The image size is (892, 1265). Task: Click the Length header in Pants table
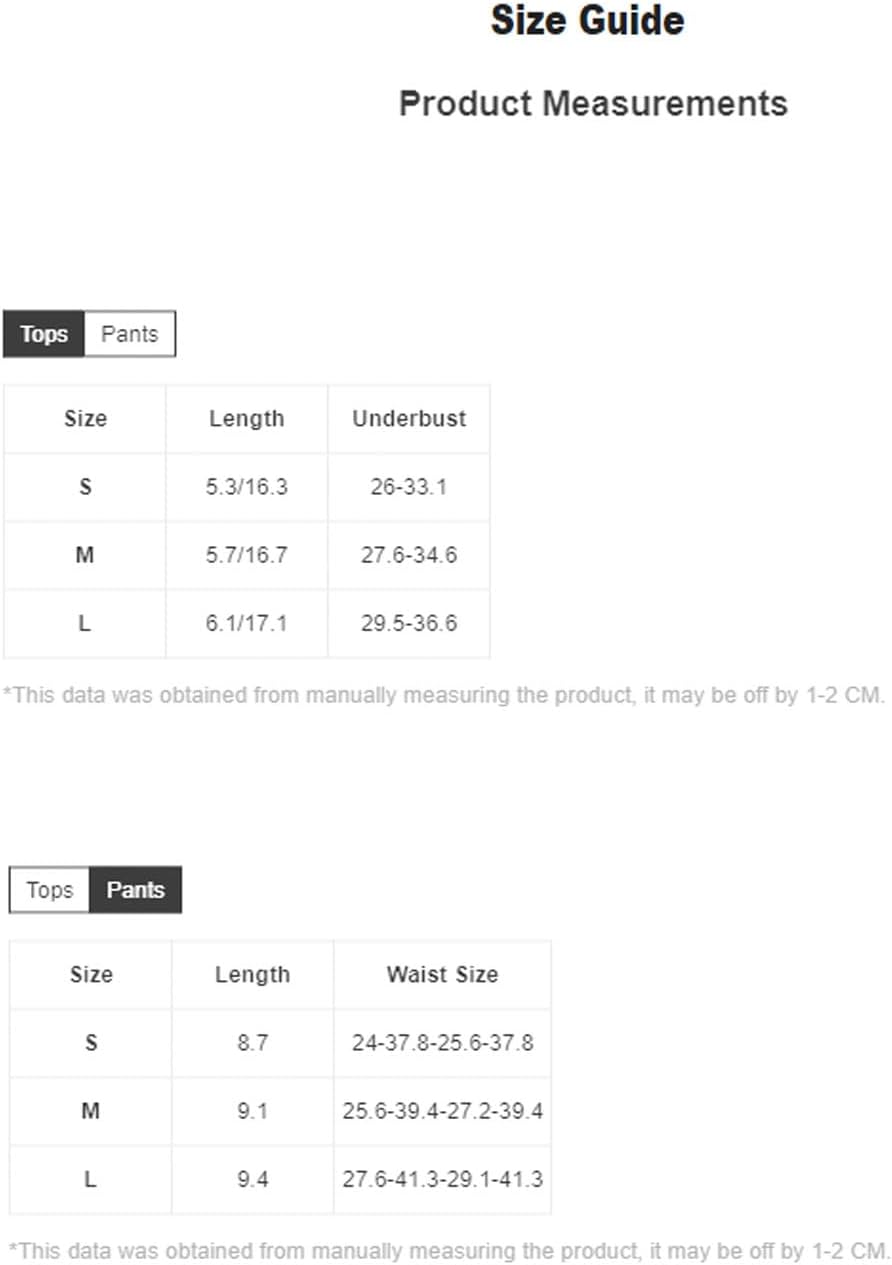[252, 975]
